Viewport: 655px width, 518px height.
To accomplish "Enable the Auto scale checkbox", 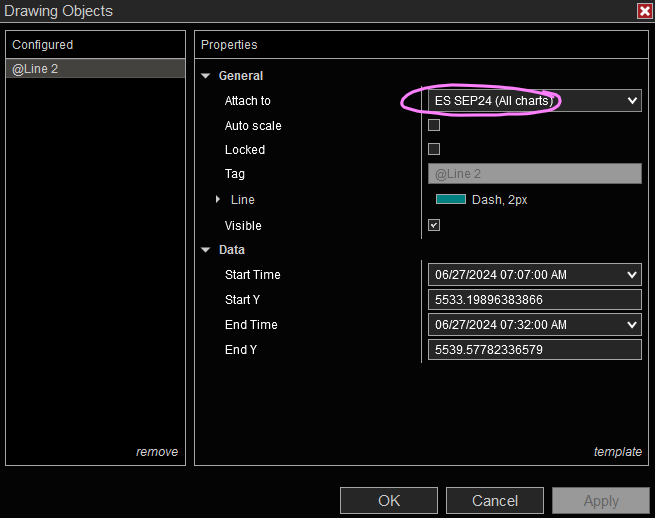I will pyautogui.click(x=434, y=125).
